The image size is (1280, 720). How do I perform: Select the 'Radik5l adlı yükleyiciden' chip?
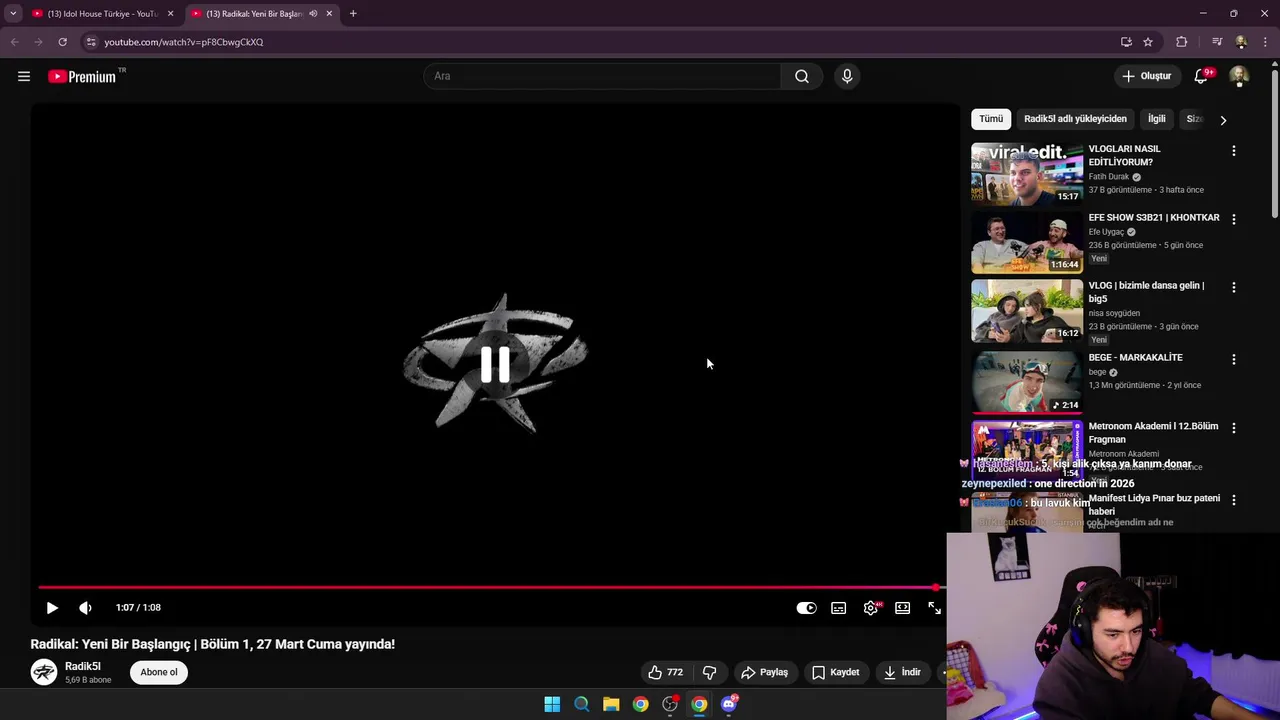[1075, 119]
